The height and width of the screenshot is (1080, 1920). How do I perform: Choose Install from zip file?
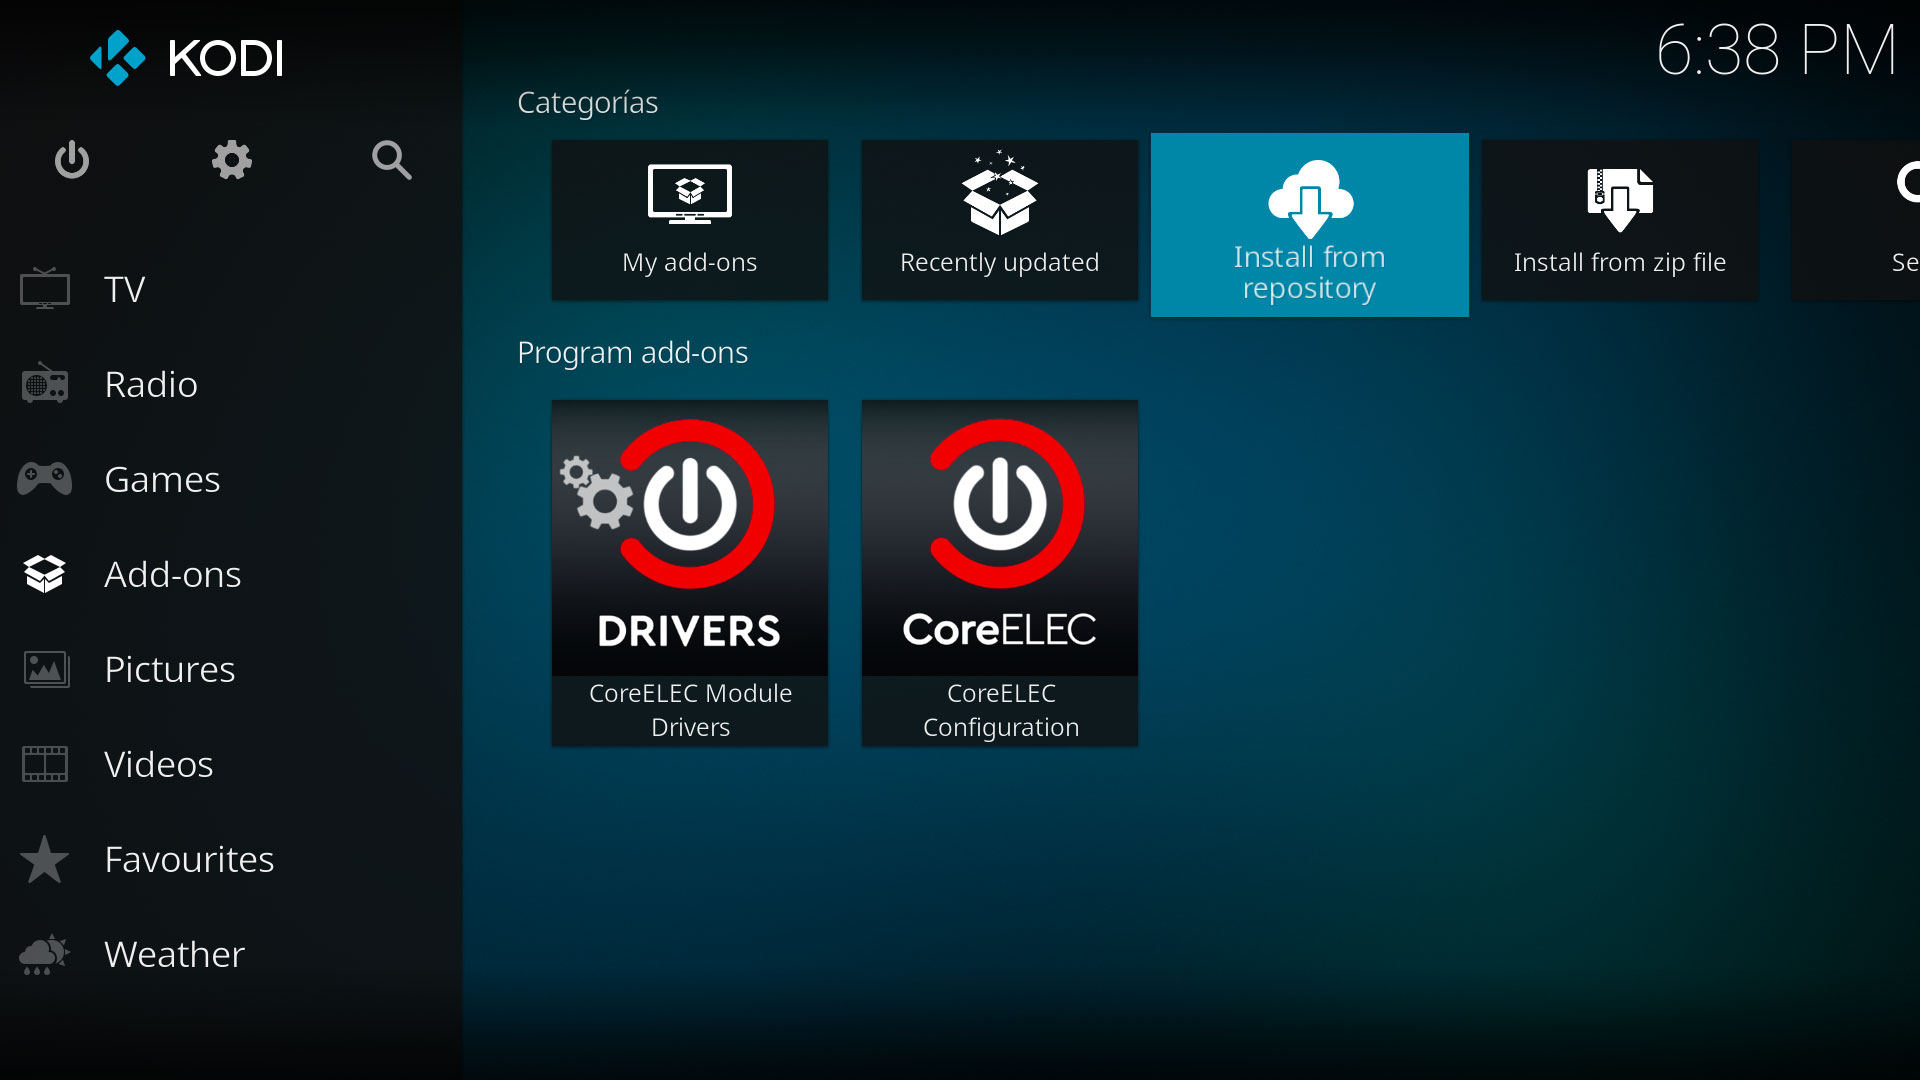(1620, 220)
